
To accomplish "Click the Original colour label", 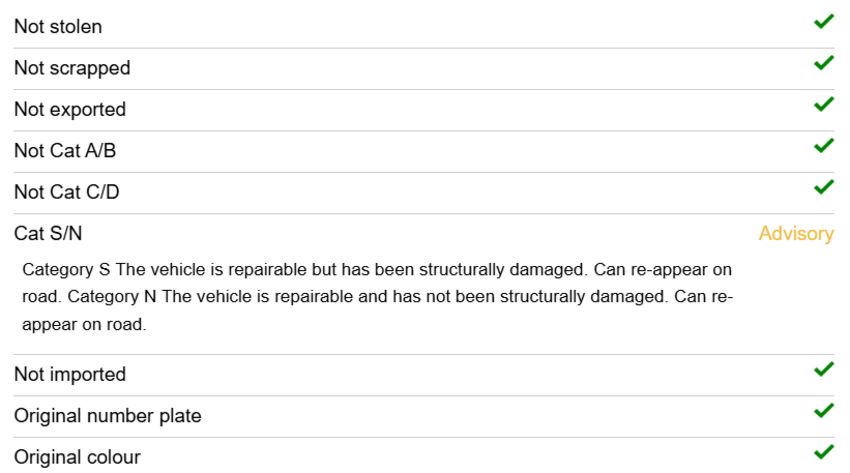I will click(77, 457).
